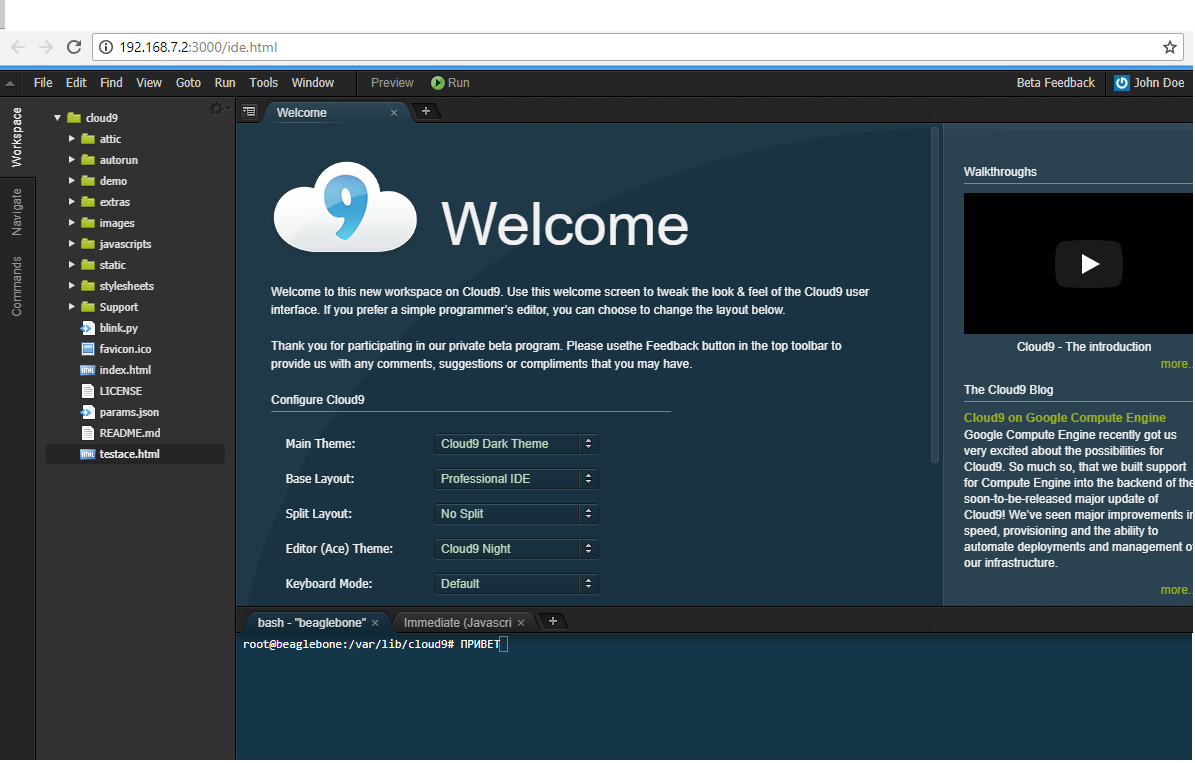The width and height of the screenshot is (1195, 763).
Task: Open the Tools menu
Action: (264, 83)
